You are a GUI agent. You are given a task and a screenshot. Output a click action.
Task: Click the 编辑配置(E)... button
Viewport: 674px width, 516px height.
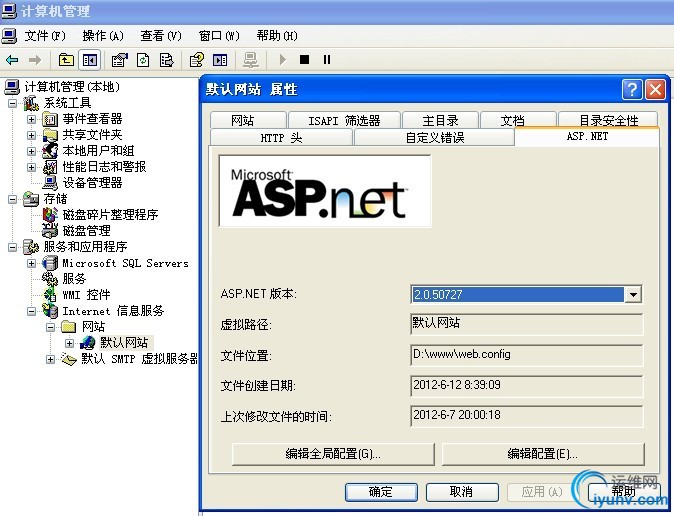click(x=543, y=454)
